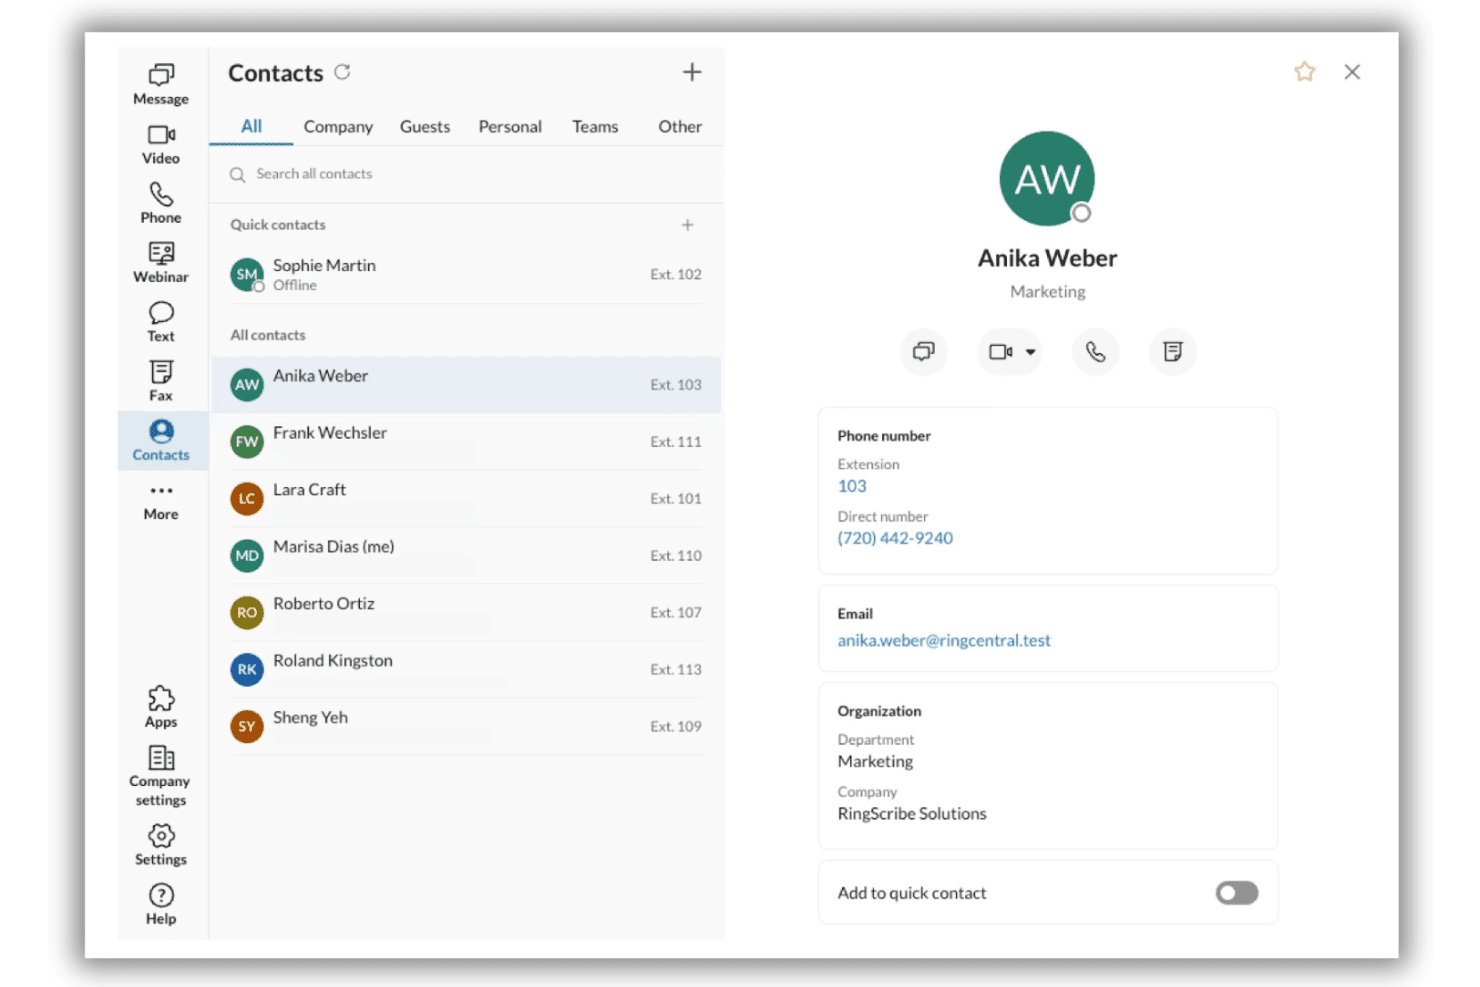Call Anika Weber using the phone icon
This screenshot has width=1480, height=987.
(1095, 352)
